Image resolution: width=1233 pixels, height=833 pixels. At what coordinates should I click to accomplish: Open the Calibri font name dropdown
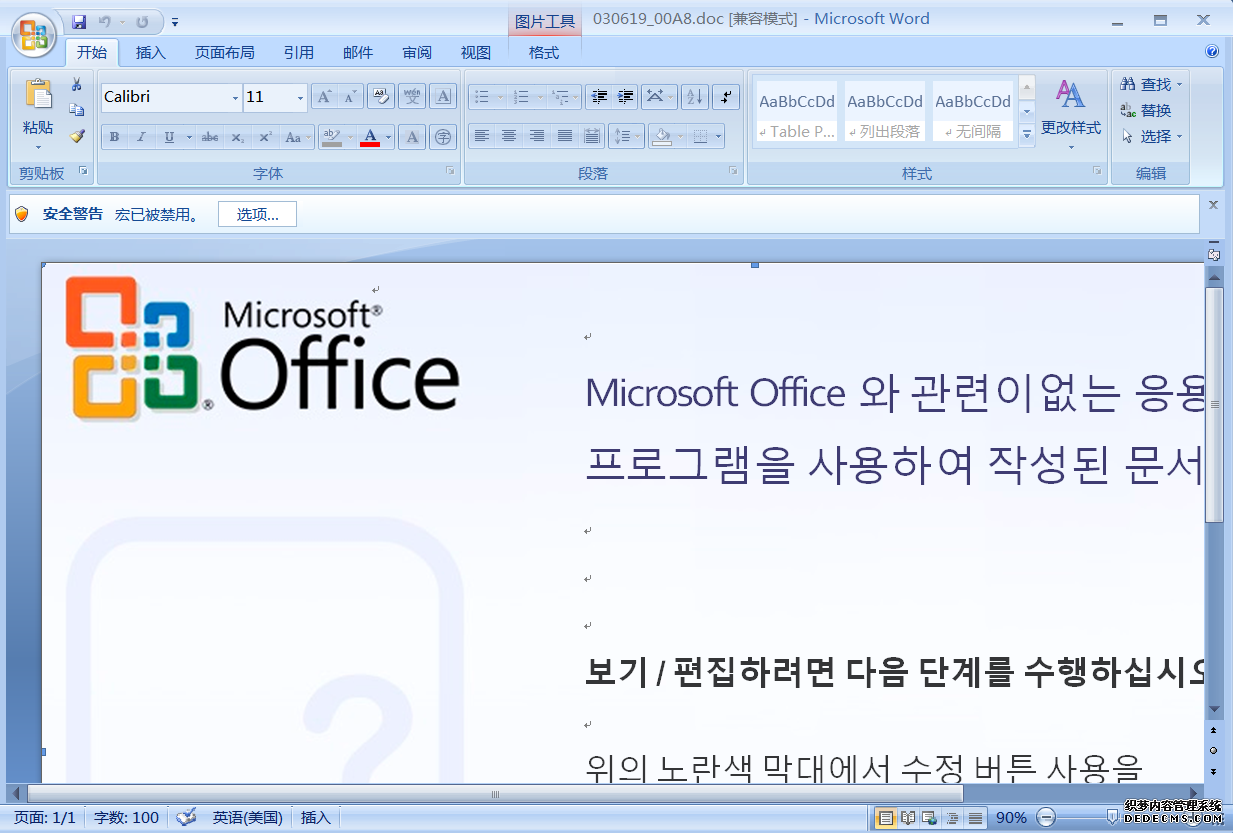(235, 98)
